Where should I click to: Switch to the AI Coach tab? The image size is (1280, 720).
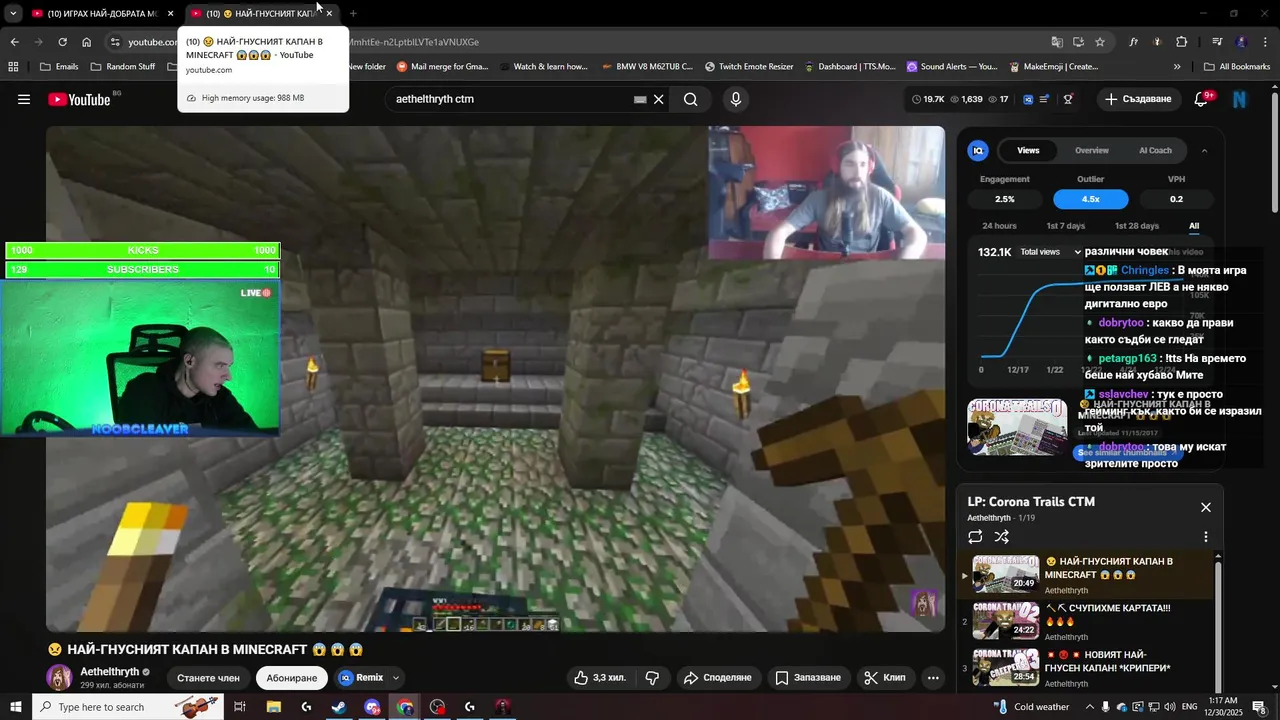click(1155, 151)
